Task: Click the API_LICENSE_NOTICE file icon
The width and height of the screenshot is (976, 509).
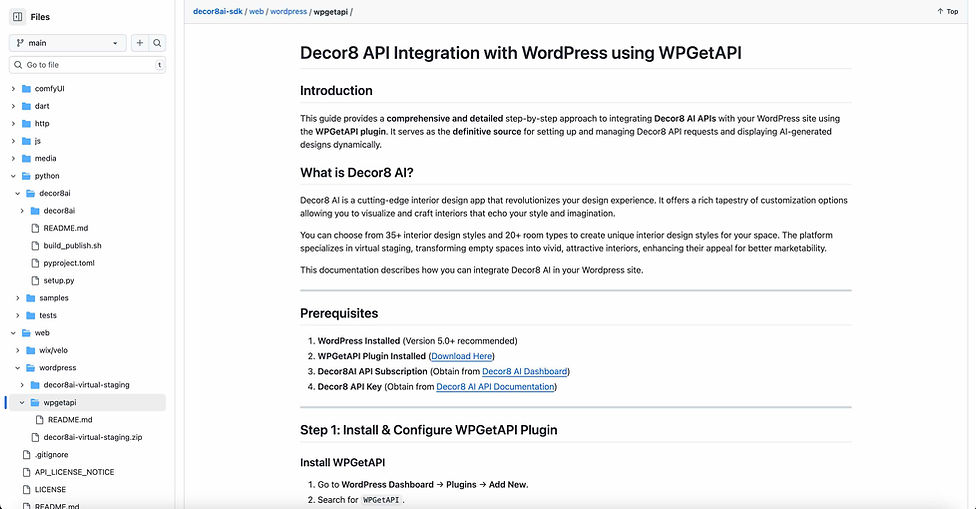Action: tap(26, 472)
